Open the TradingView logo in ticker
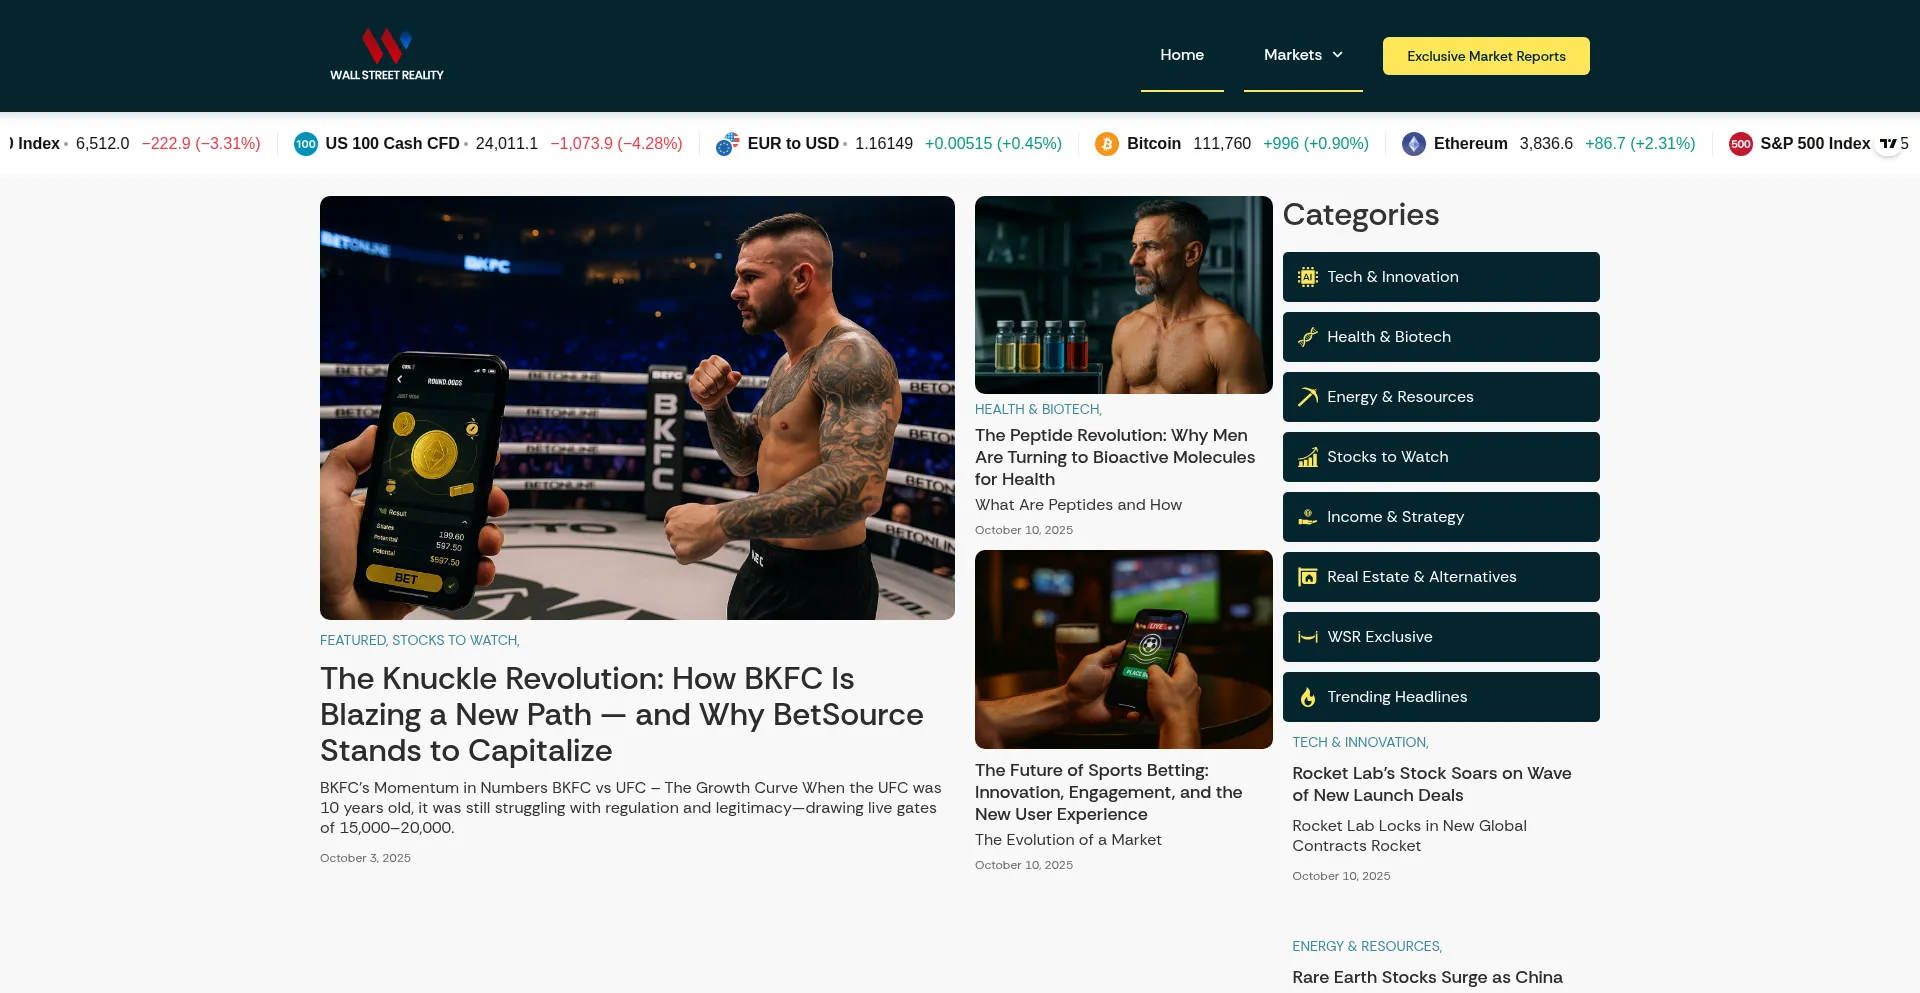Viewport: 1920px width, 993px height. 1888,144
